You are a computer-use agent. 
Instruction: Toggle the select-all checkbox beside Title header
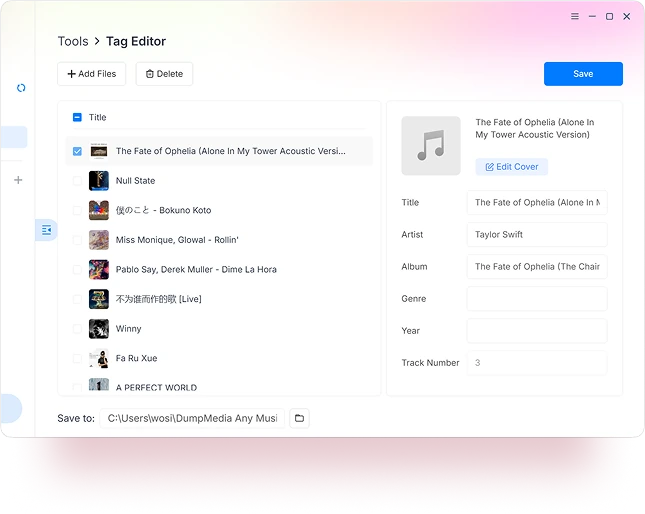(x=78, y=118)
